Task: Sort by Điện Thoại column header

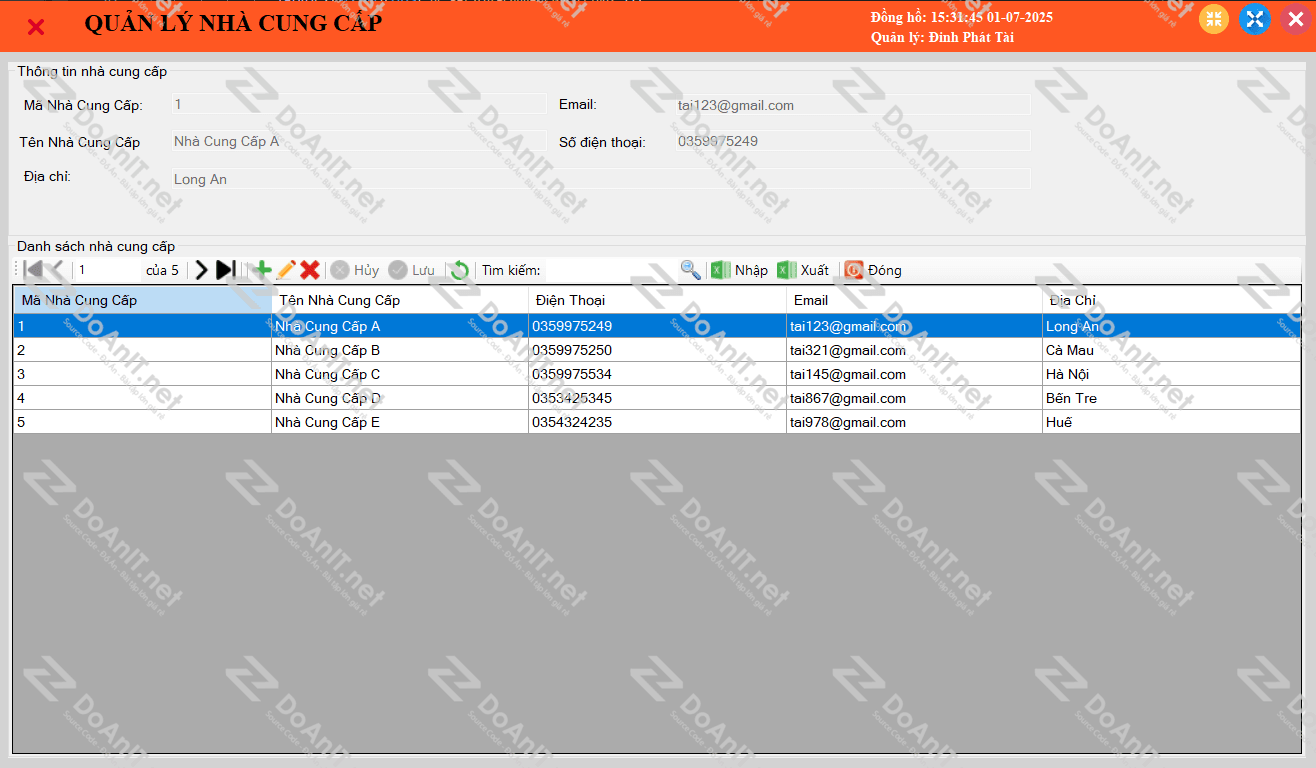Action: point(657,300)
